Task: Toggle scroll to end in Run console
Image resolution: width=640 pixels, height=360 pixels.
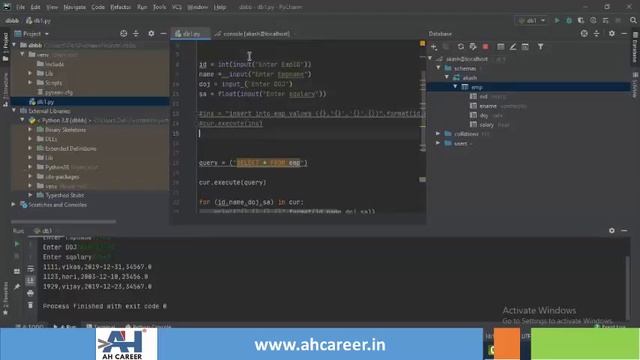Action: [30, 281]
